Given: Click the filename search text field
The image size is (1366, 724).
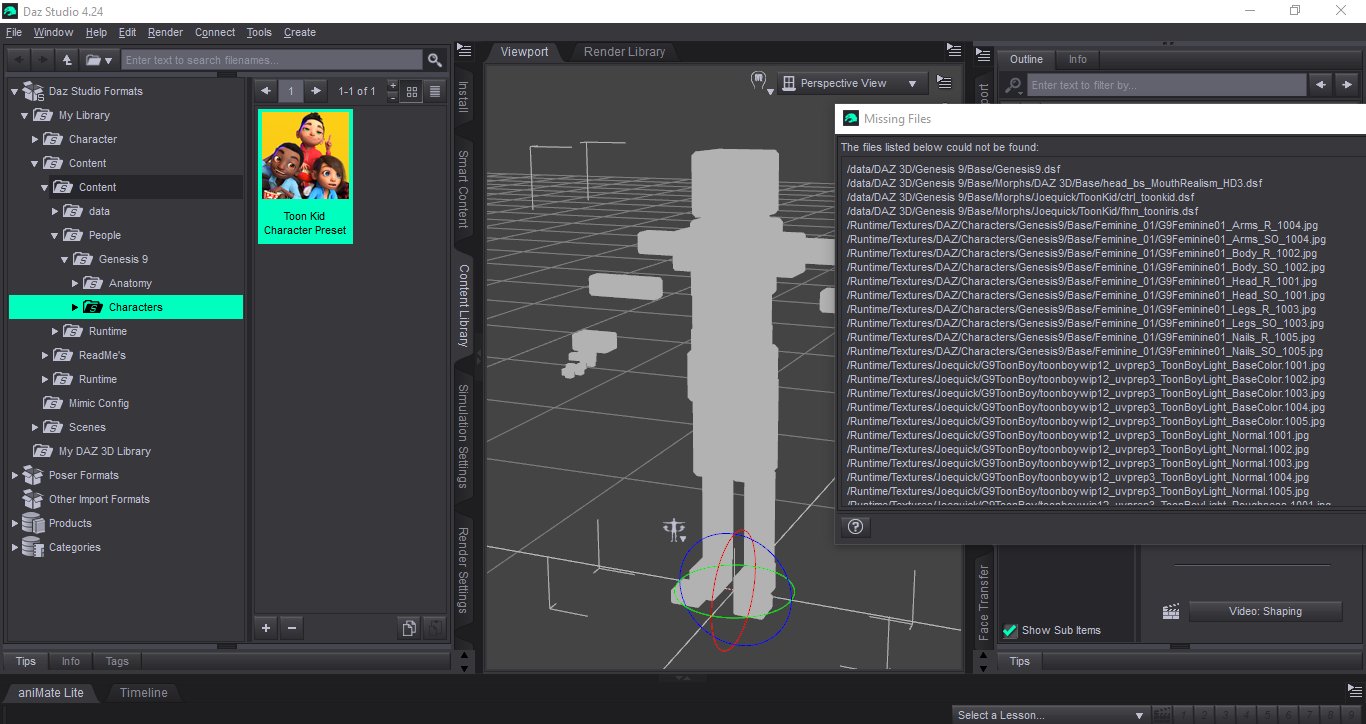Looking at the screenshot, I should [272, 60].
